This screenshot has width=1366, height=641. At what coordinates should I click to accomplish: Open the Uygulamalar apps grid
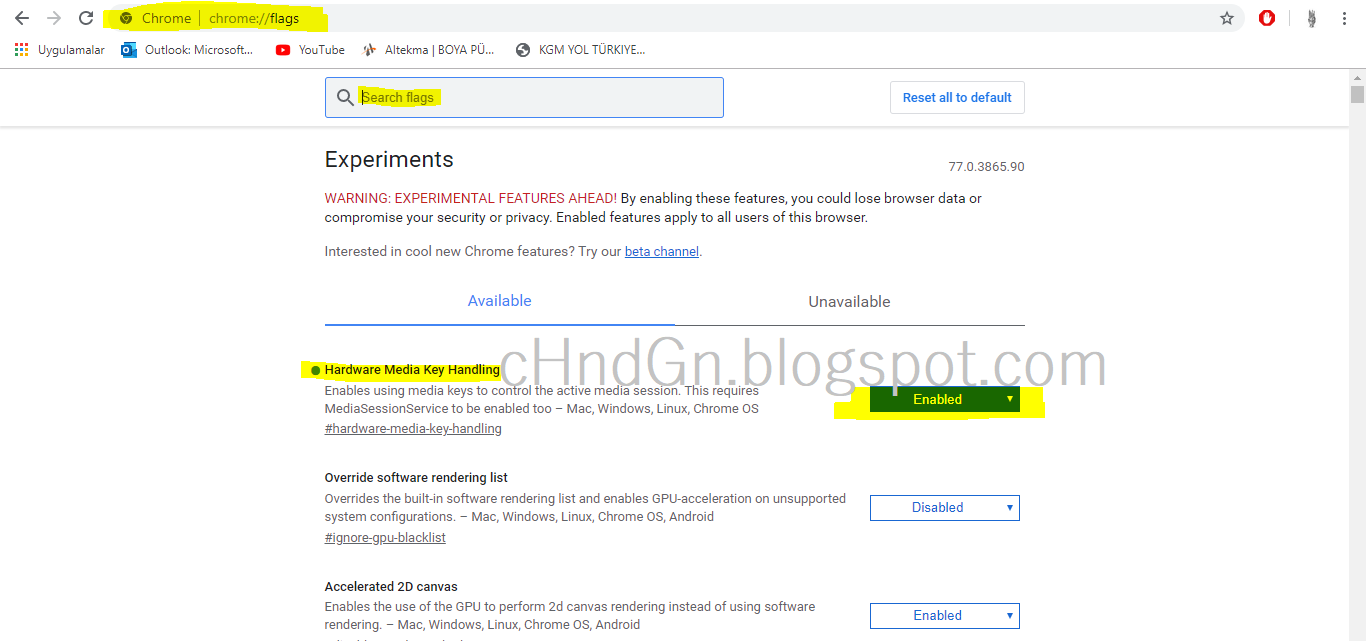(x=20, y=49)
